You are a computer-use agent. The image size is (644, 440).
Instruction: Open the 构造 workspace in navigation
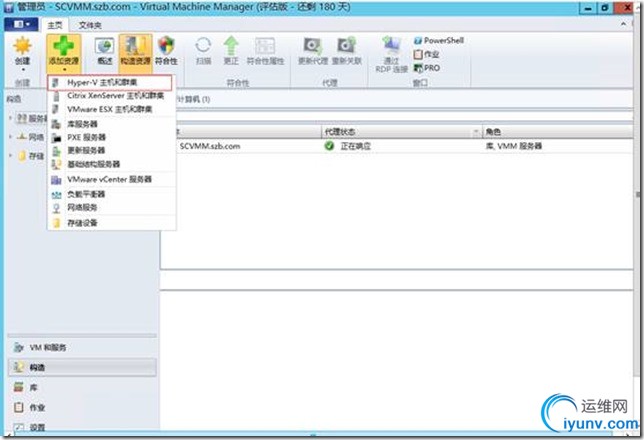pyautogui.click(x=82, y=367)
